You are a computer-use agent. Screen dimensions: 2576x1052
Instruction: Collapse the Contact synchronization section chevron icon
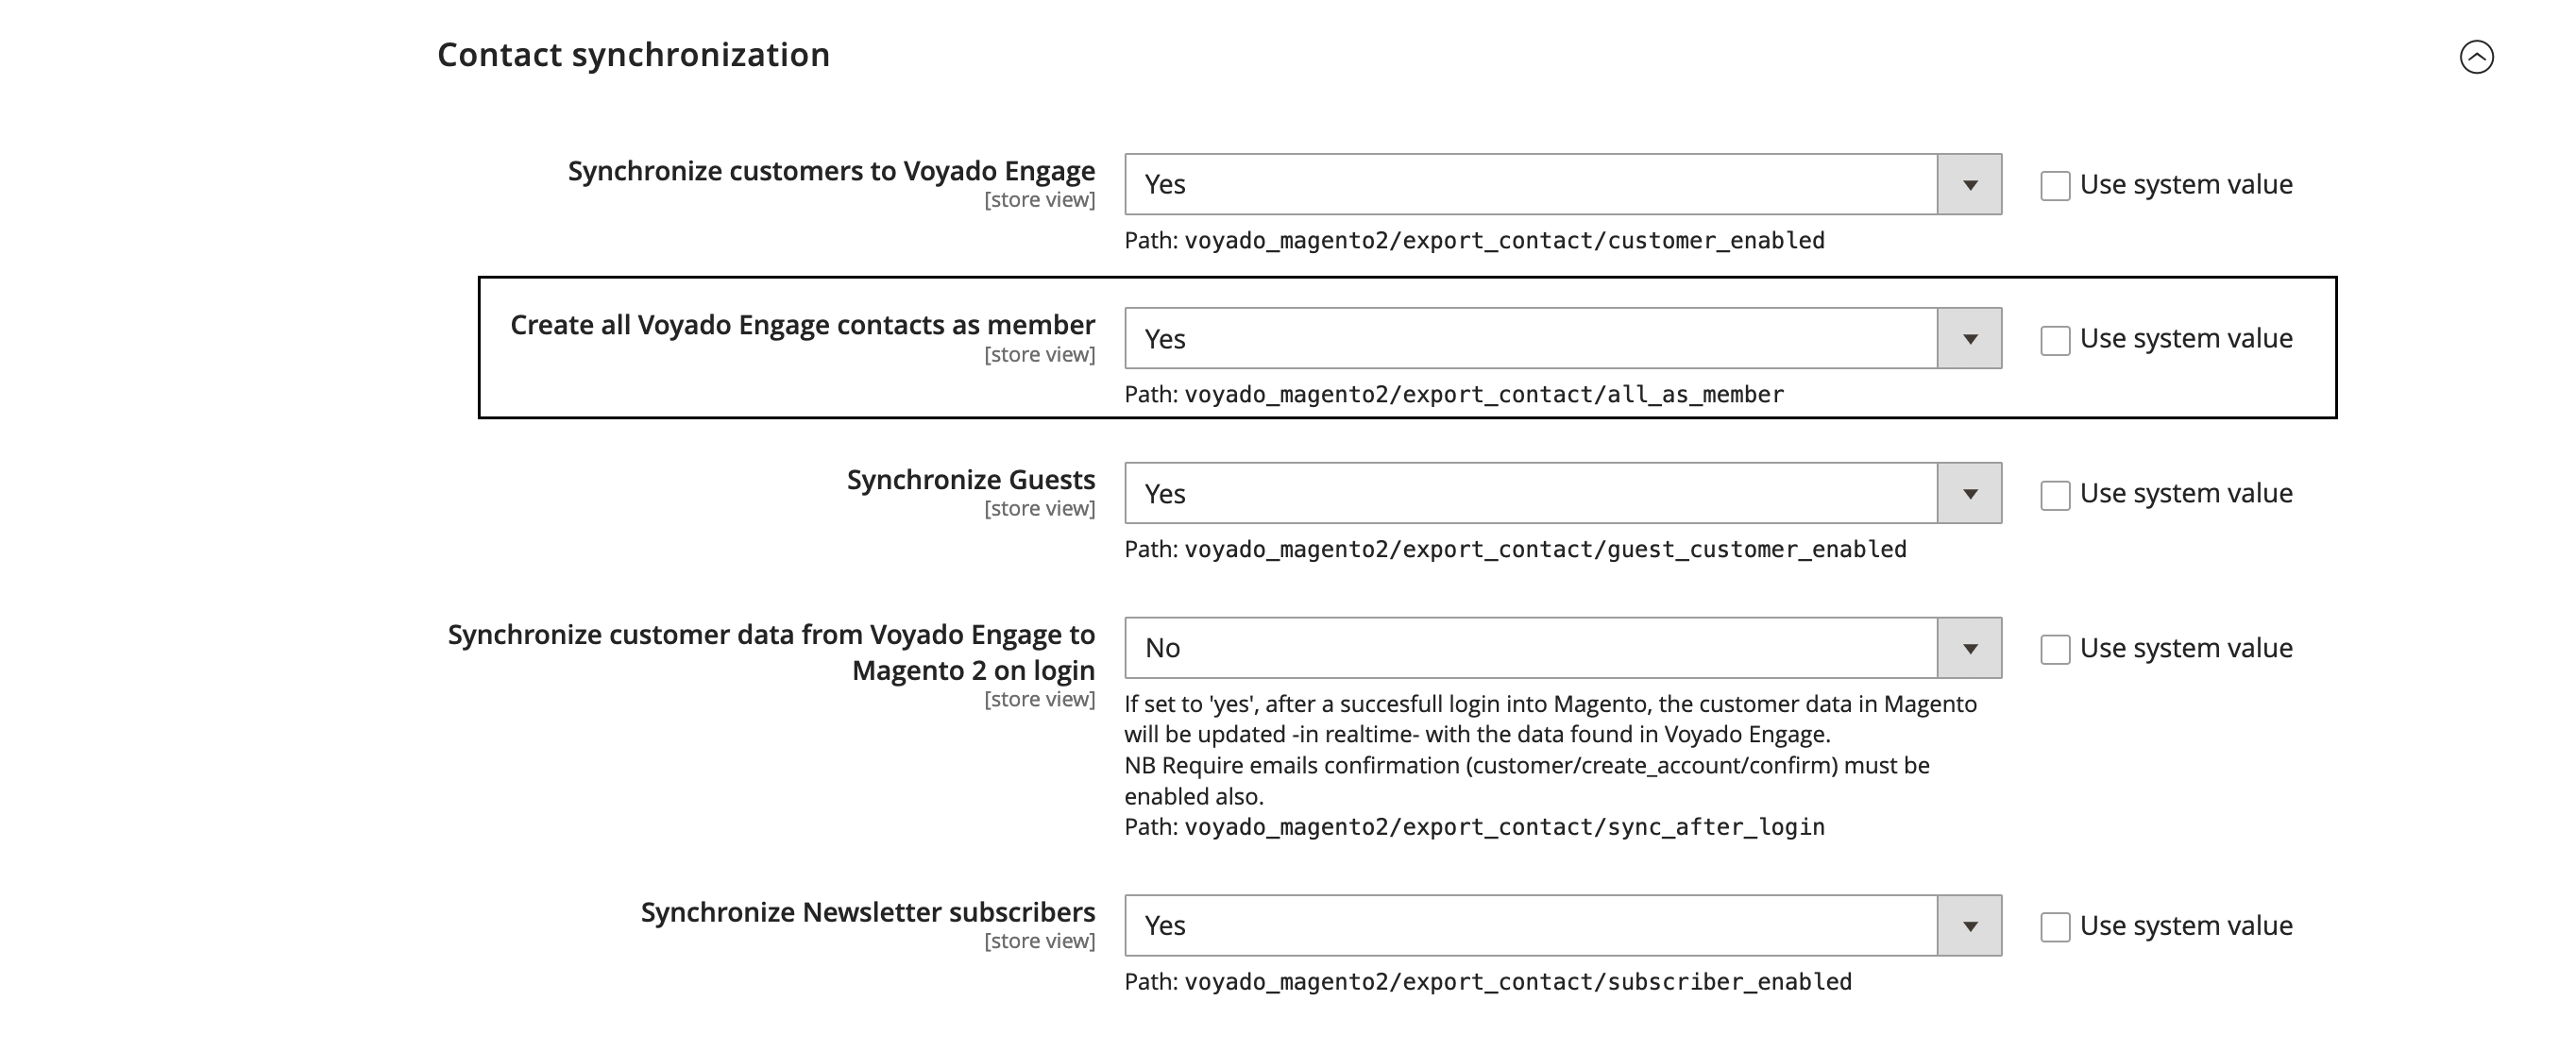(2476, 57)
